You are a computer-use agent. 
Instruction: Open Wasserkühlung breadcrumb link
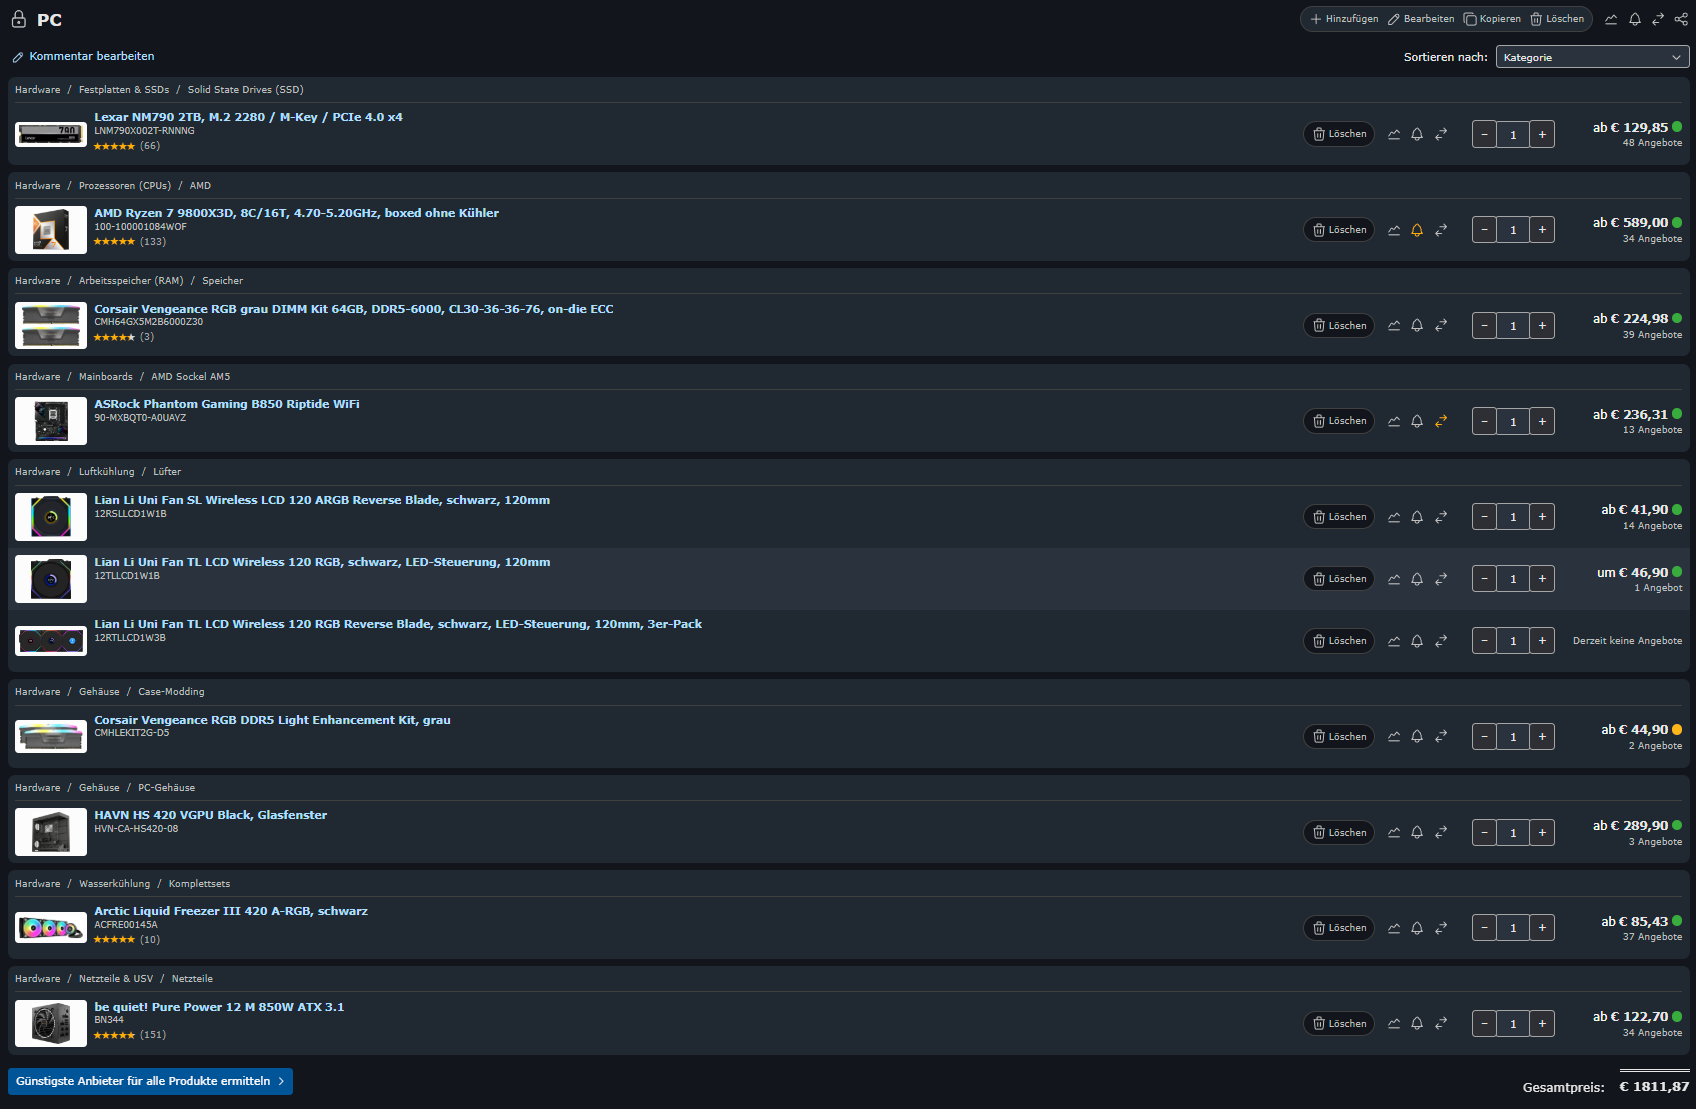[114, 884]
